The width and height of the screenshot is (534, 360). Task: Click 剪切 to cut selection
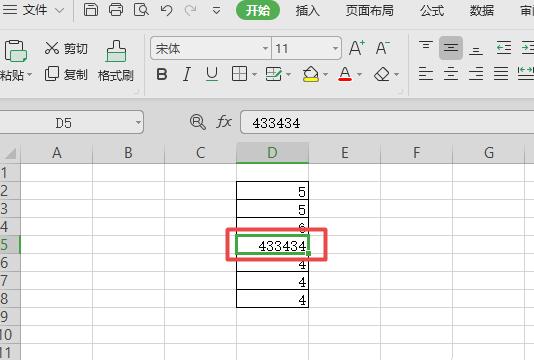point(66,48)
